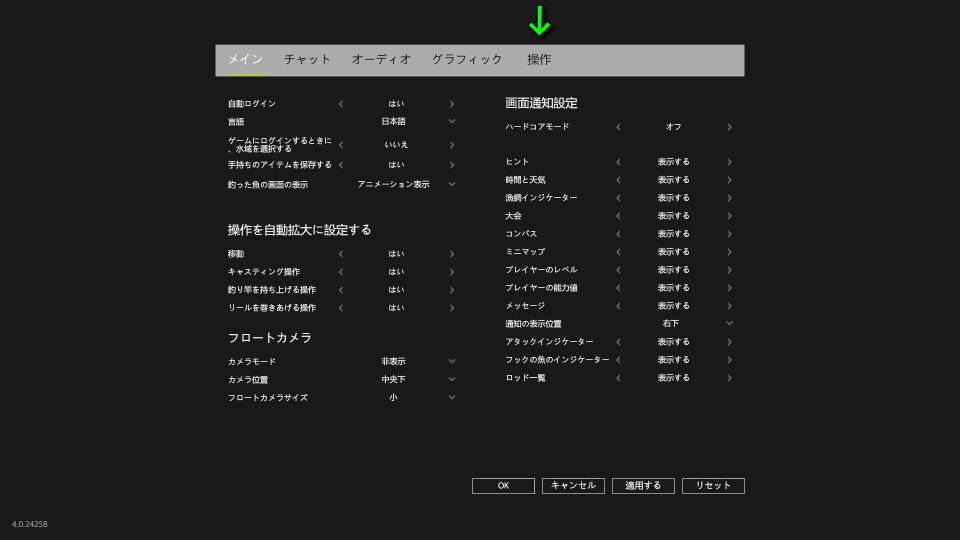Toggle メッセージ display value
This screenshot has height=540, width=960.
point(673,306)
